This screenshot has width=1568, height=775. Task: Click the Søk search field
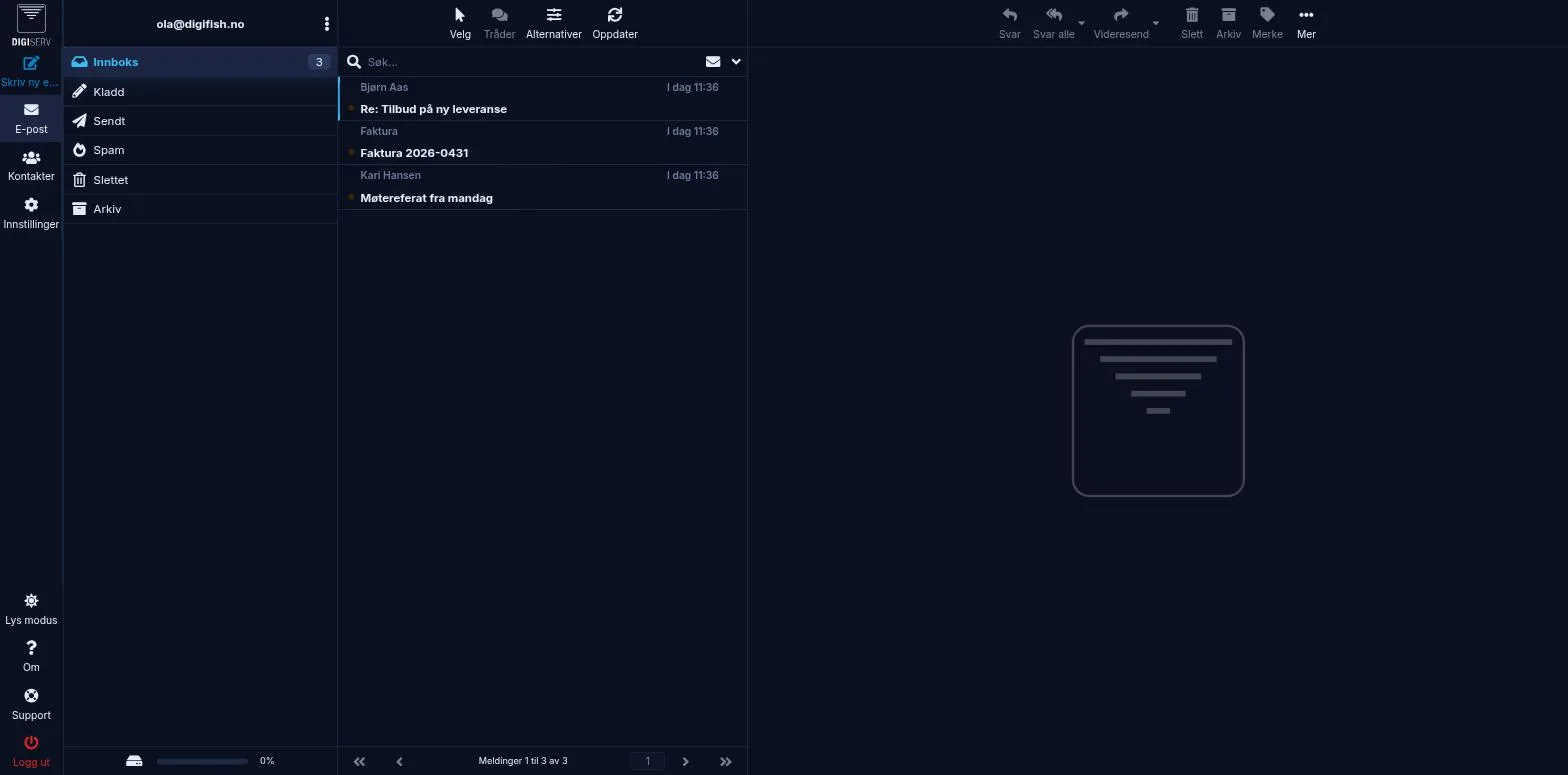coord(532,62)
